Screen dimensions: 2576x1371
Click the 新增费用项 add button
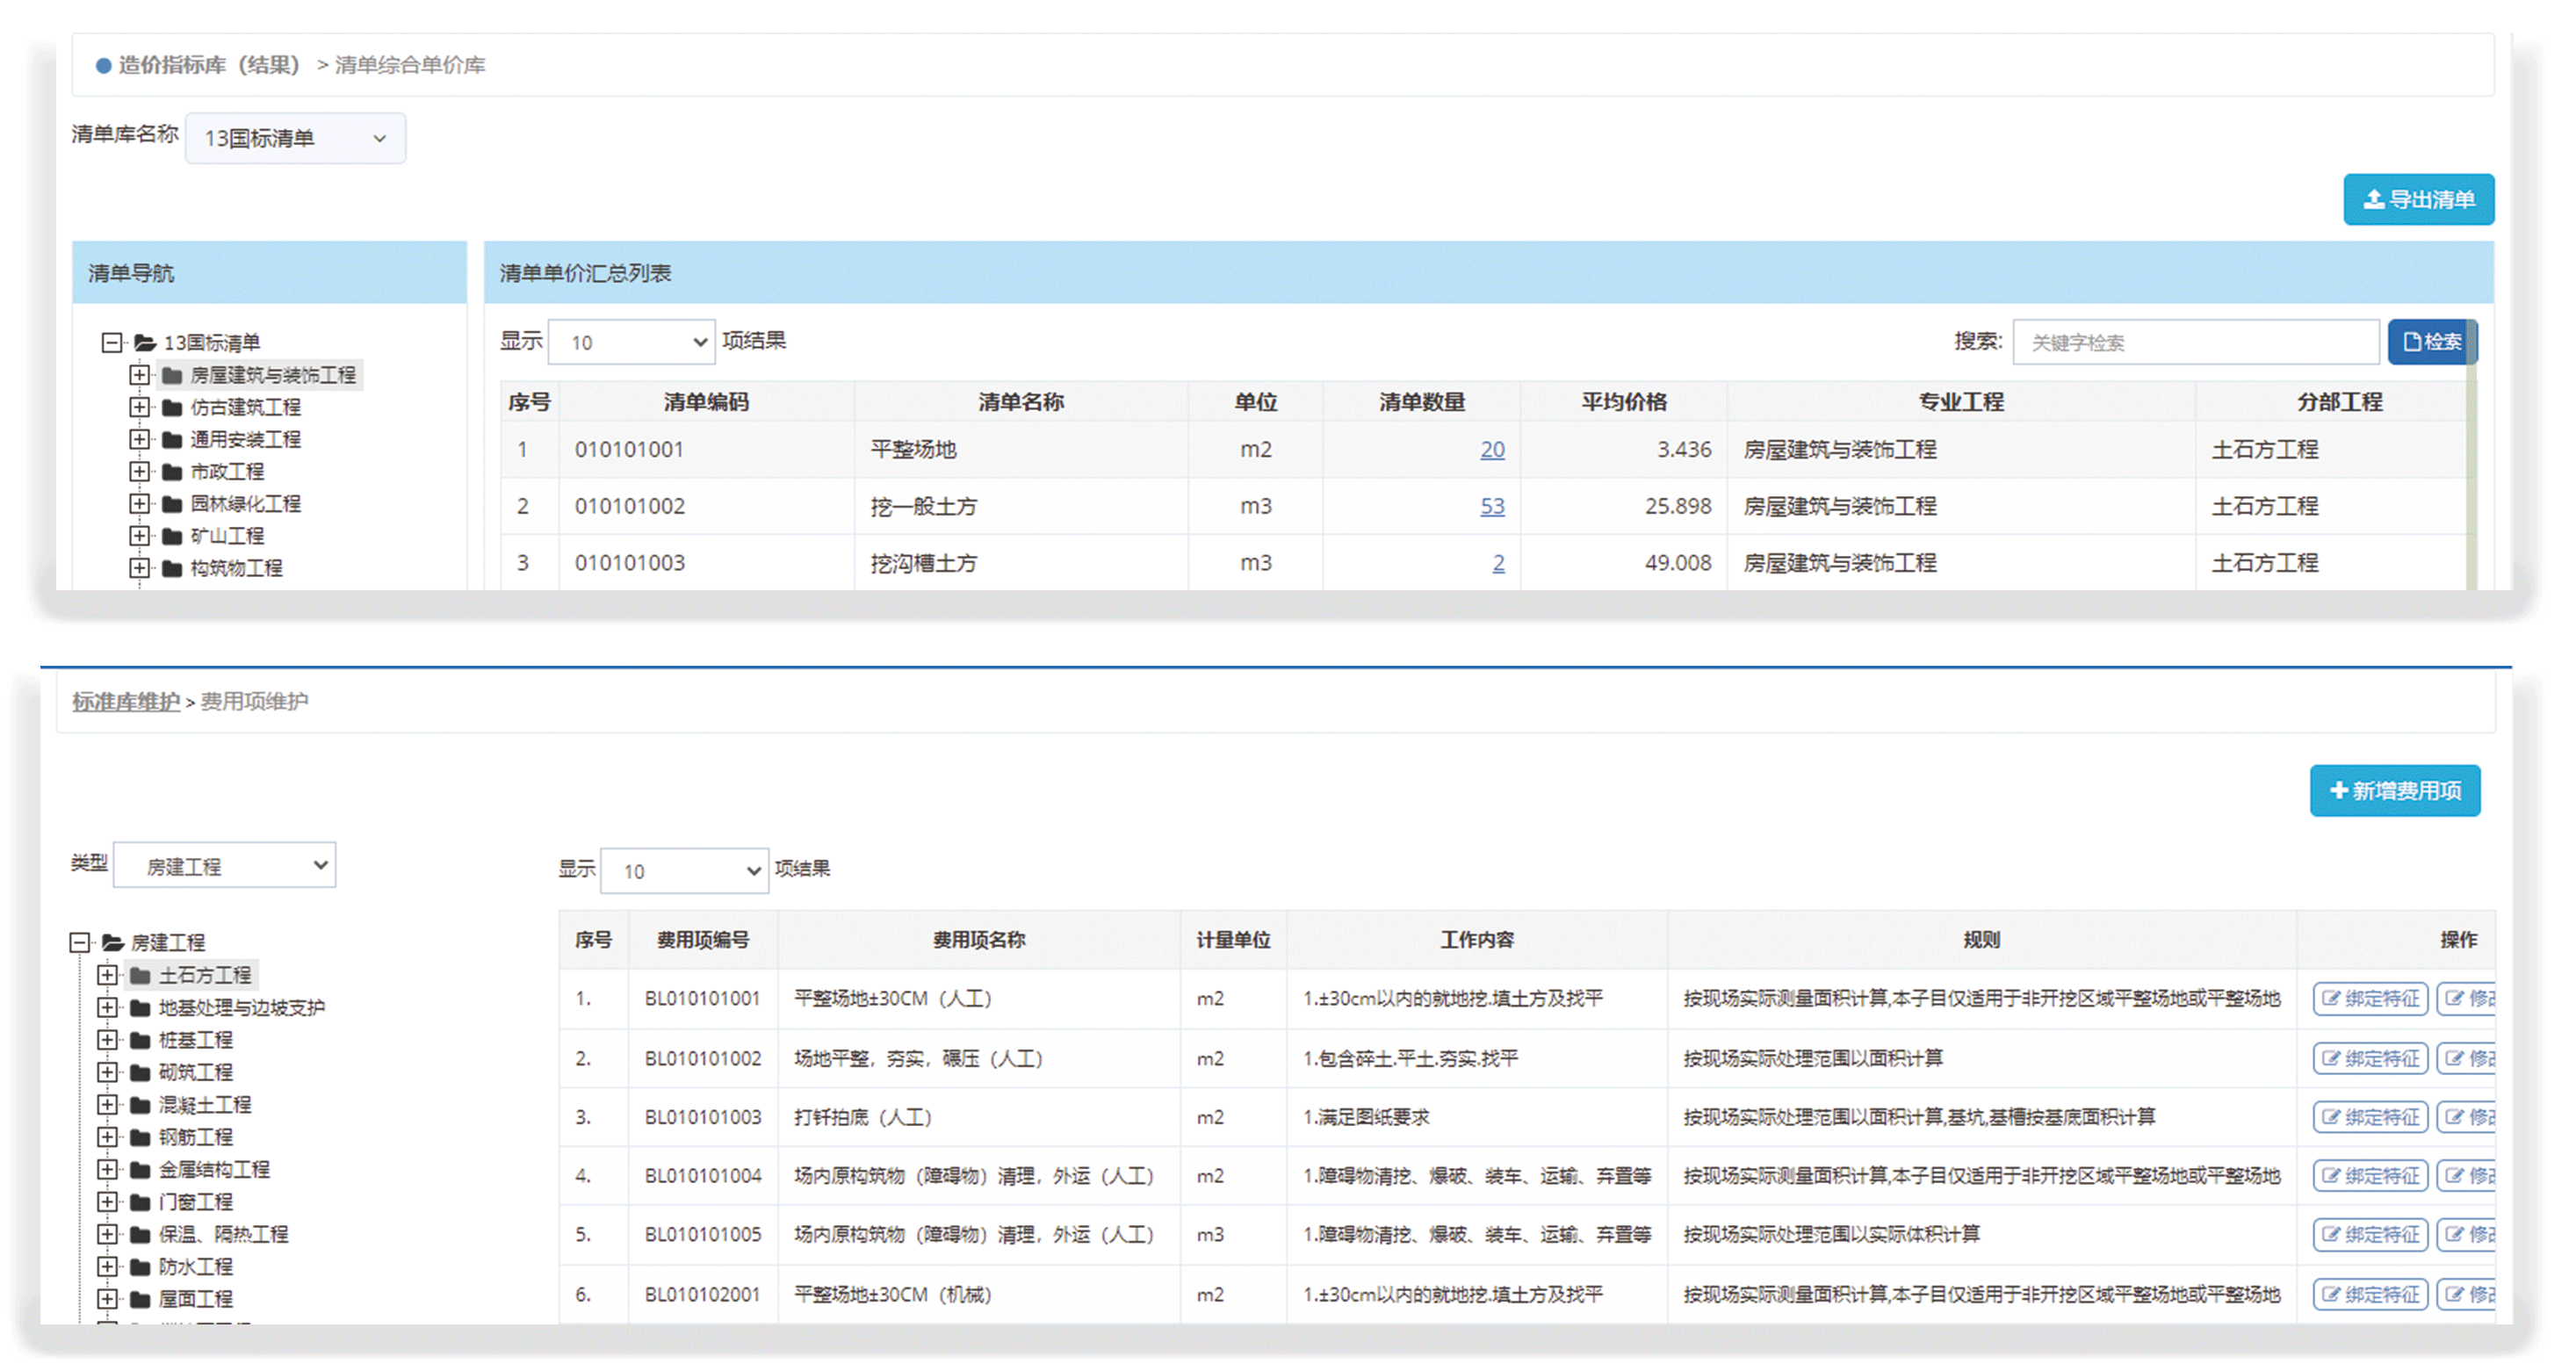click(x=2394, y=791)
